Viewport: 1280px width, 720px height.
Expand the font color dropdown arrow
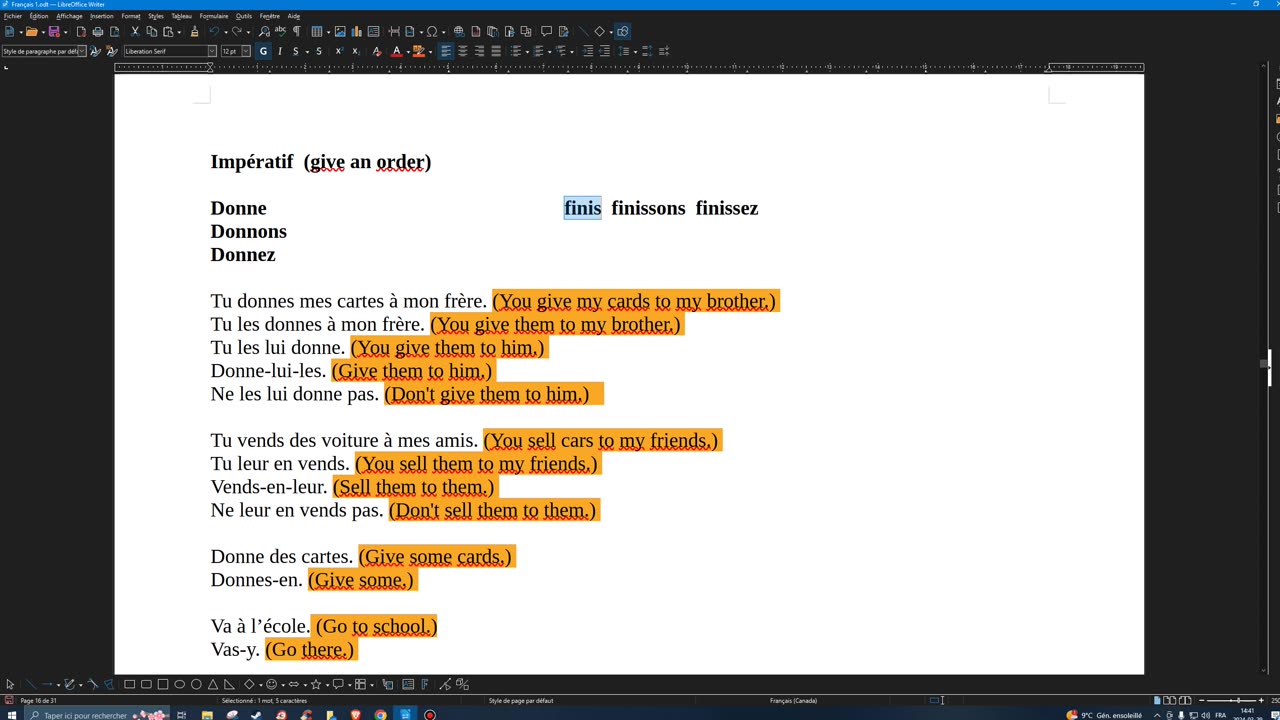(408, 51)
